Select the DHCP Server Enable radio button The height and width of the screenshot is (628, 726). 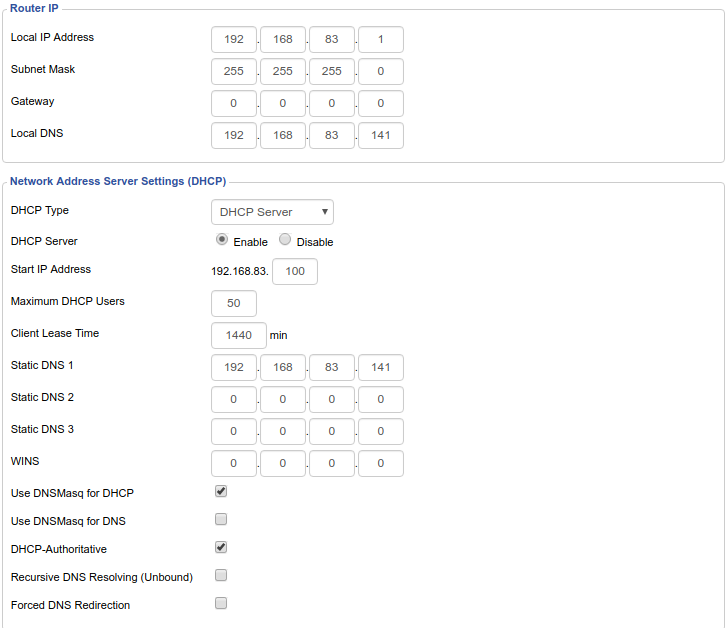222,240
